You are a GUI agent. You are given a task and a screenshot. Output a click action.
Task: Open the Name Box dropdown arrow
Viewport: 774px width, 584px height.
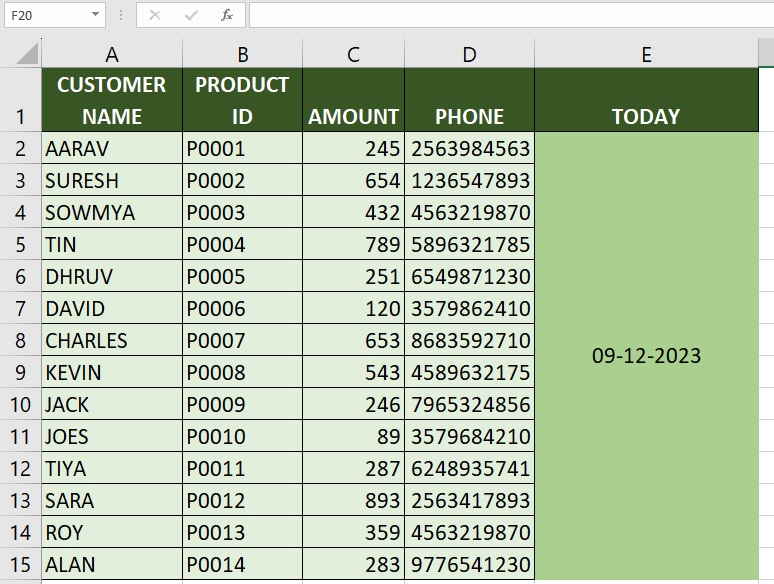[x=96, y=15]
